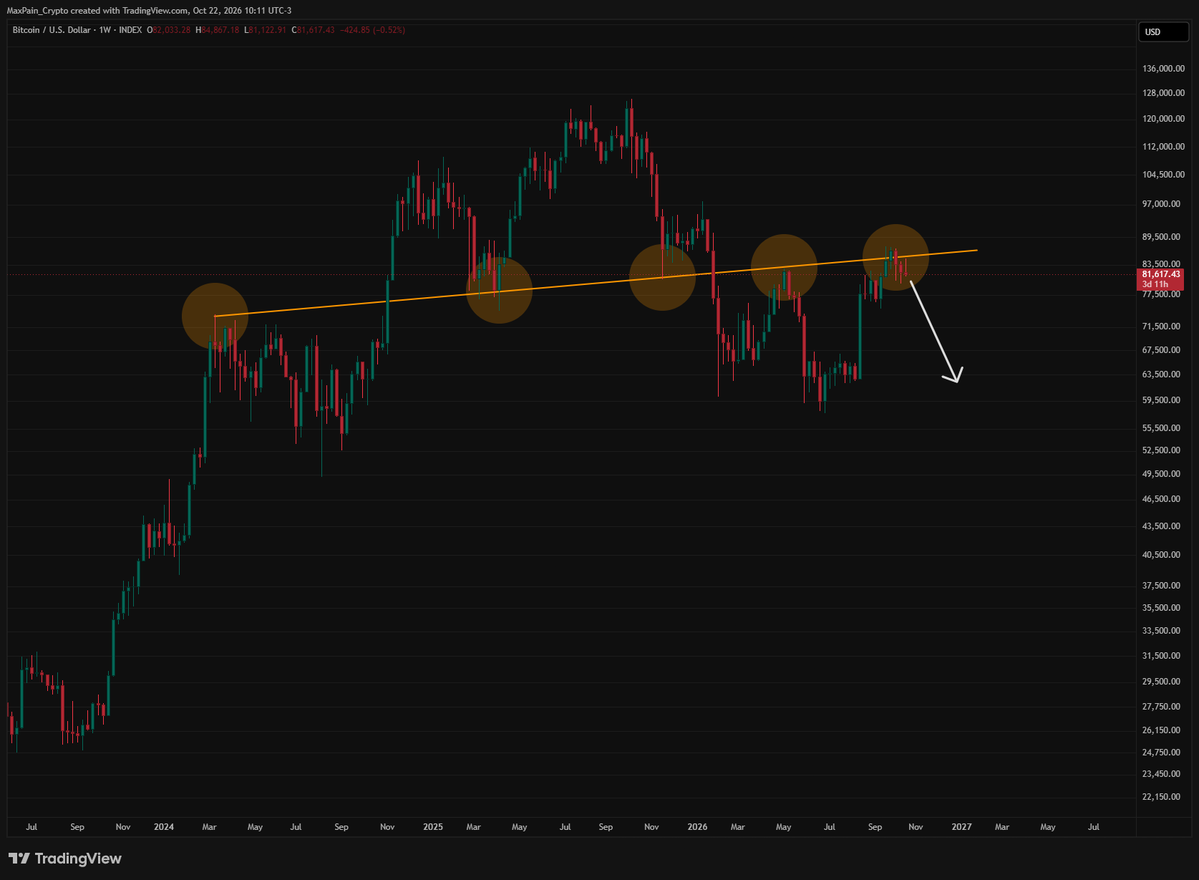
Task: Click the 23,450.00 price axis label
Action: (x=1163, y=774)
